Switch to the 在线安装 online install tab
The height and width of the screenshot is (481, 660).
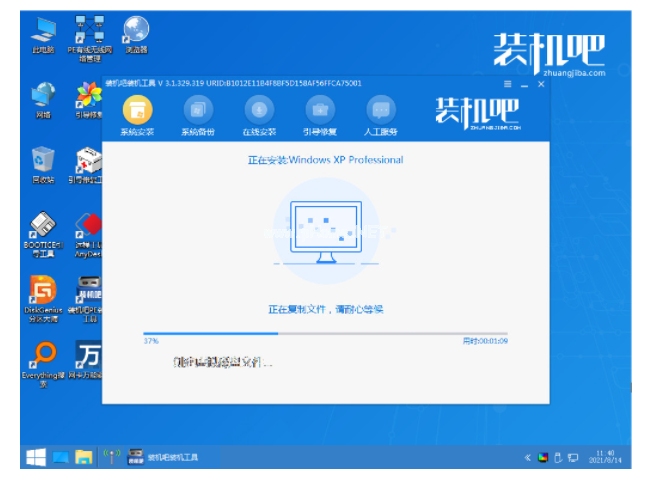pos(259,116)
